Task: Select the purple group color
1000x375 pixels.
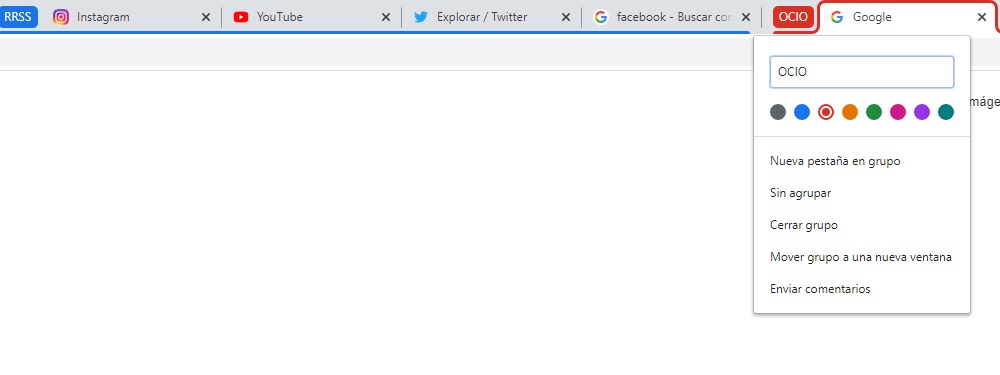Action: click(922, 112)
